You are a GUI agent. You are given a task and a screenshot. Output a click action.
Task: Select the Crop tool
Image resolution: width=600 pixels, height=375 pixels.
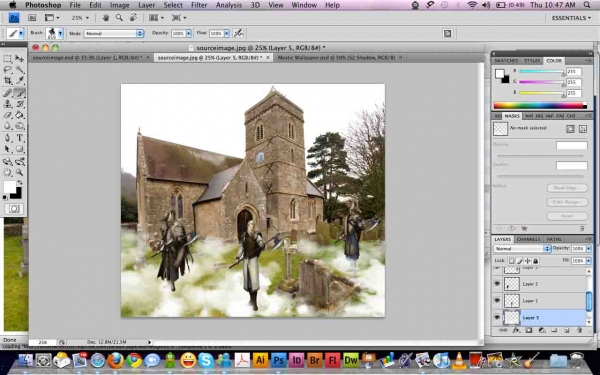click(7, 80)
